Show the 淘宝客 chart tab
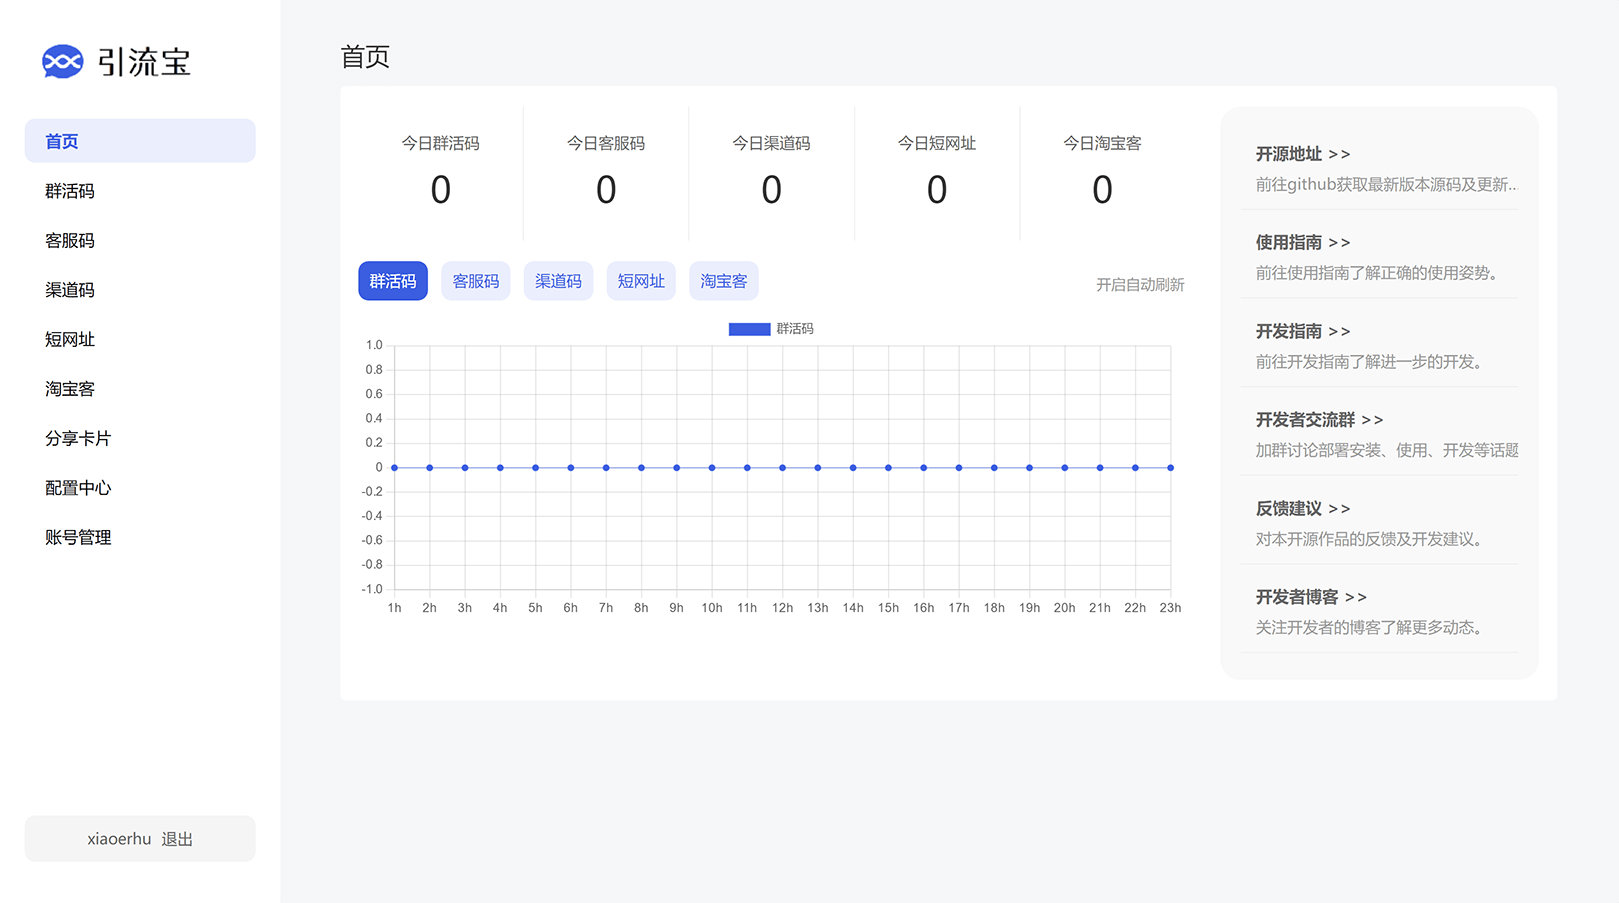Screen dimensions: 1619x903 click(724, 281)
